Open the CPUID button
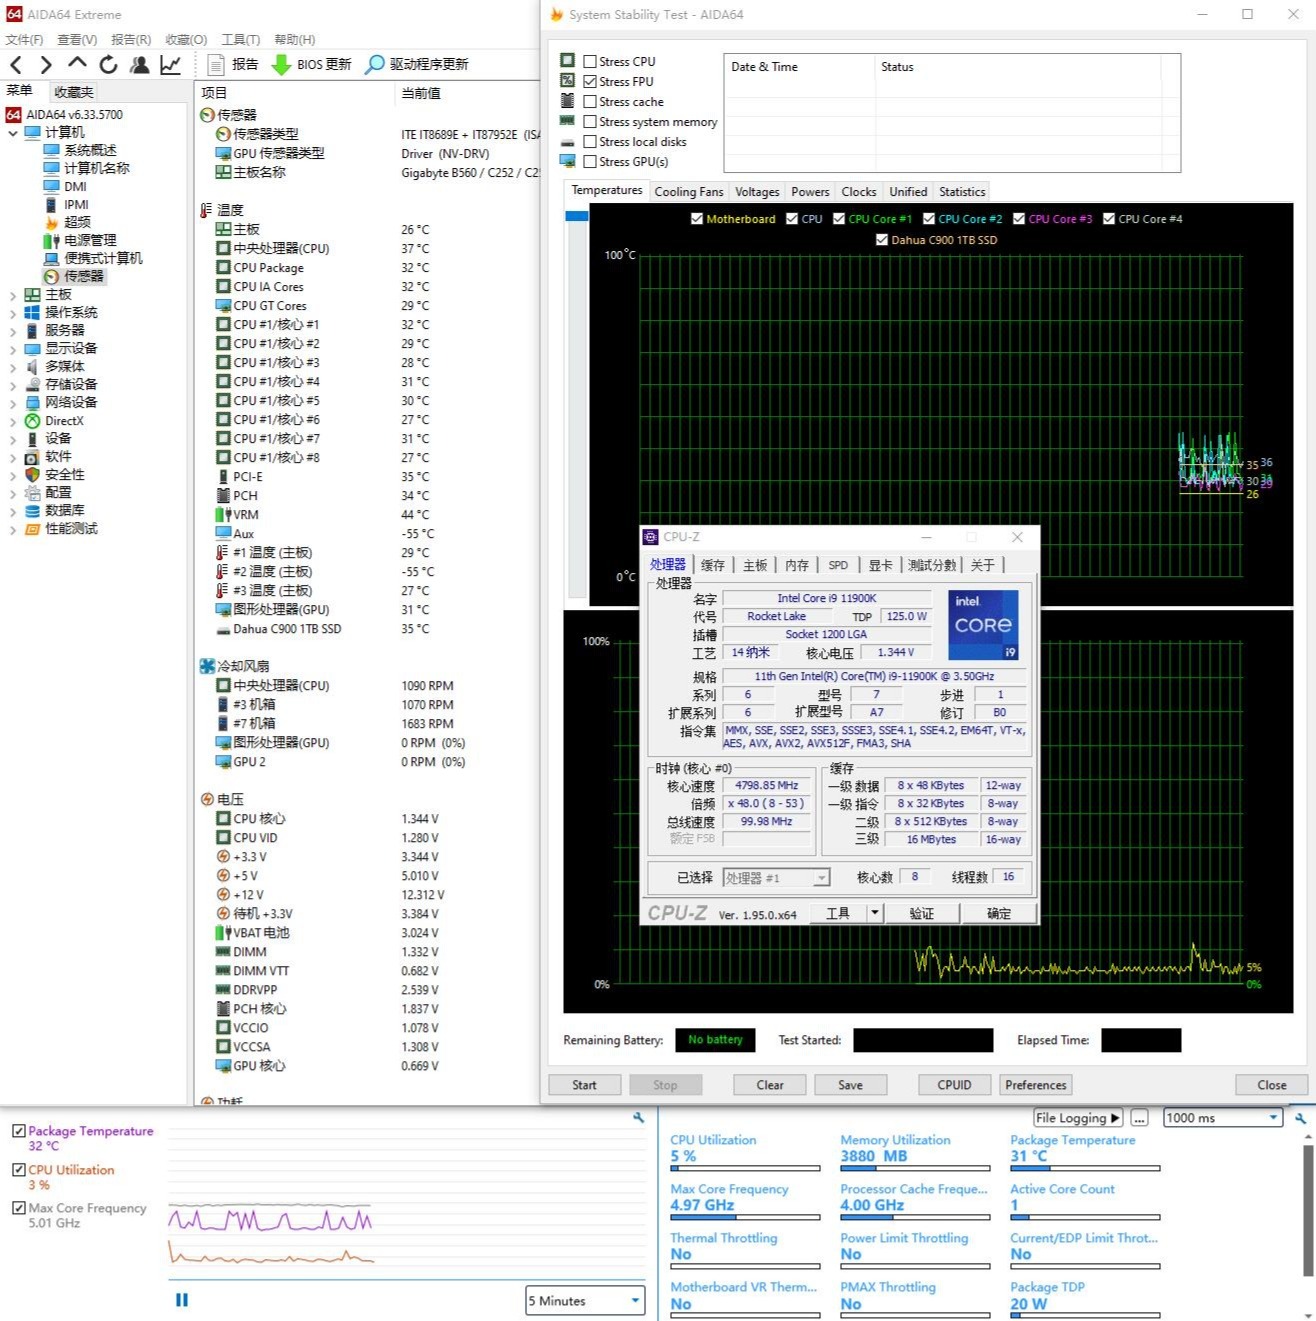Image resolution: width=1316 pixels, height=1321 pixels. point(954,1085)
